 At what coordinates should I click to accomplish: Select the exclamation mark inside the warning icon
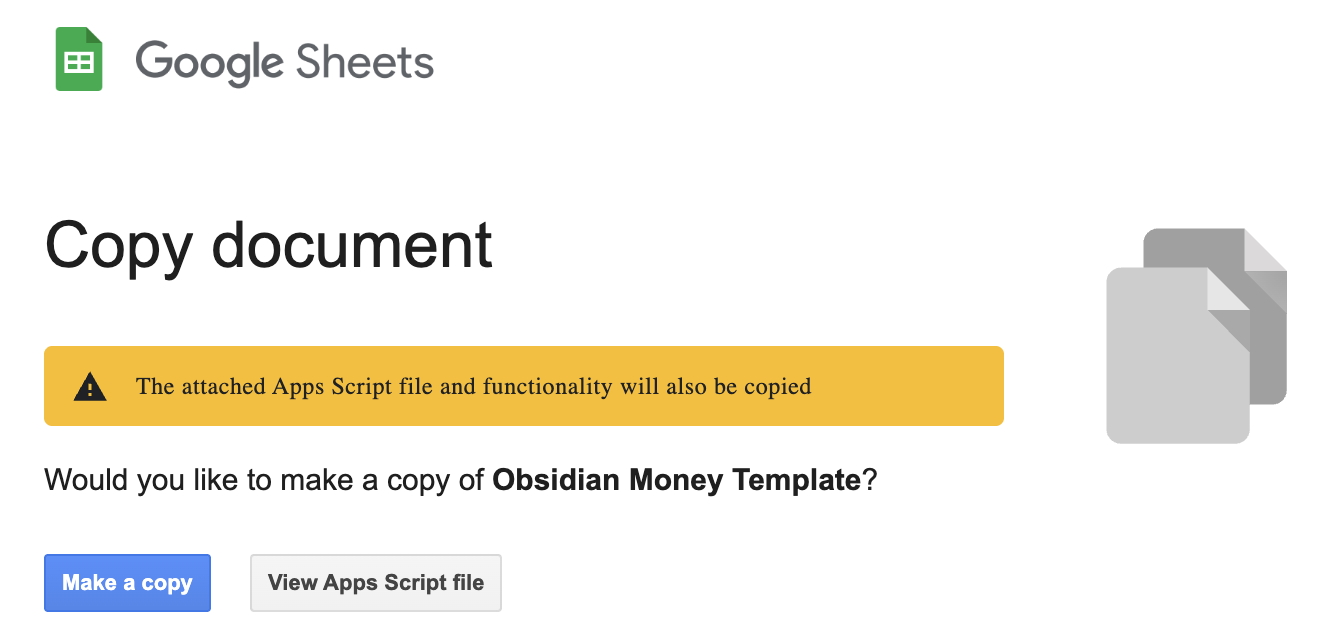point(89,388)
